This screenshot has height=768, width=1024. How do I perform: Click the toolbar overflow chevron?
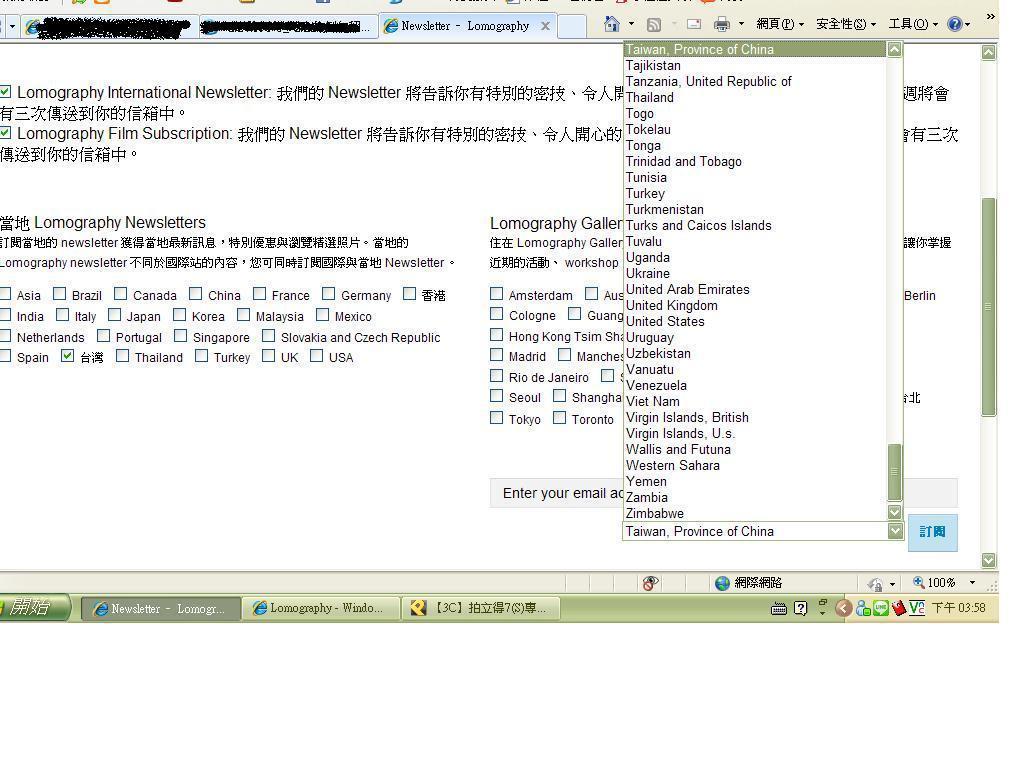click(991, 17)
